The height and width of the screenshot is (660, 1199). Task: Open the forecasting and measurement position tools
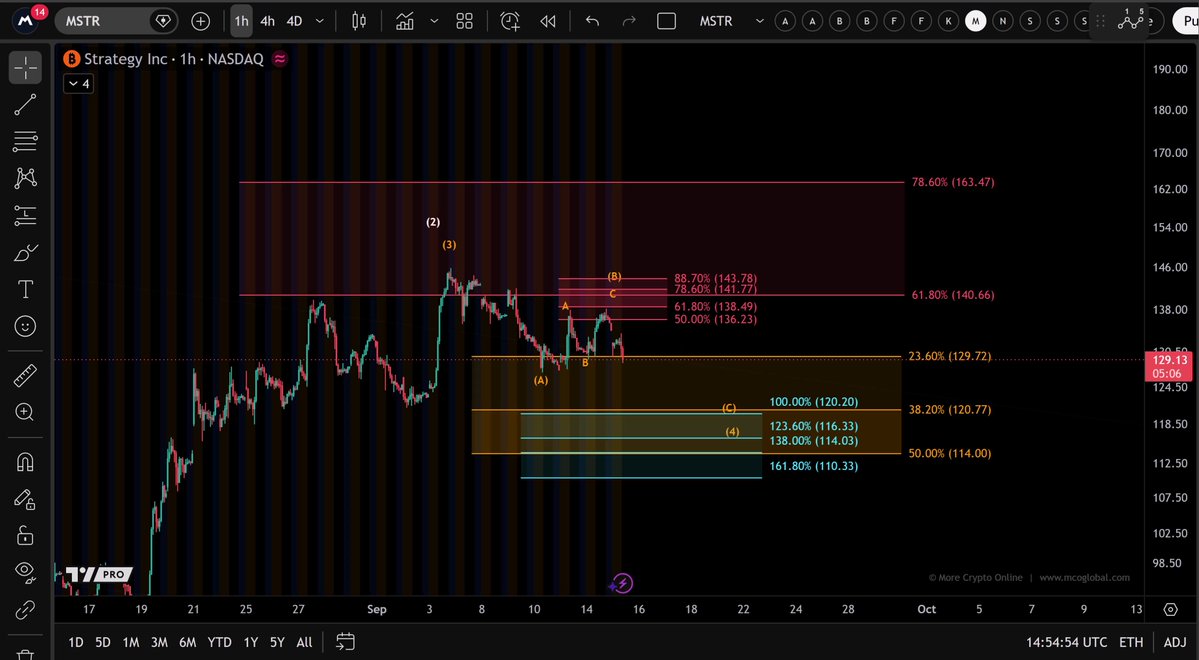(25, 216)
